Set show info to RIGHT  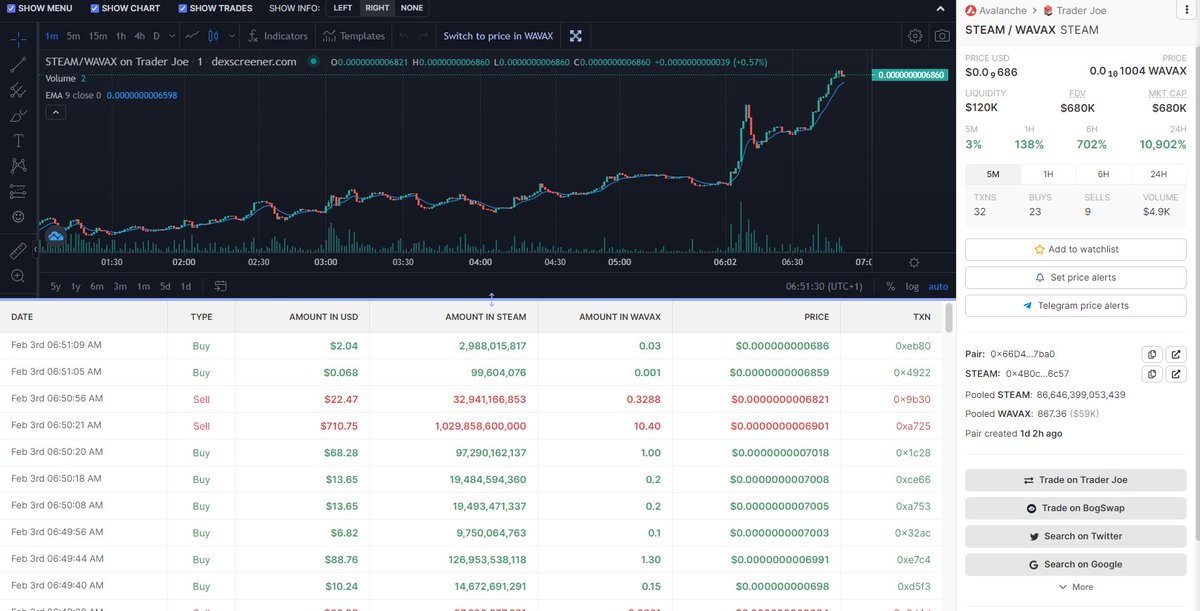pos(377,8)
